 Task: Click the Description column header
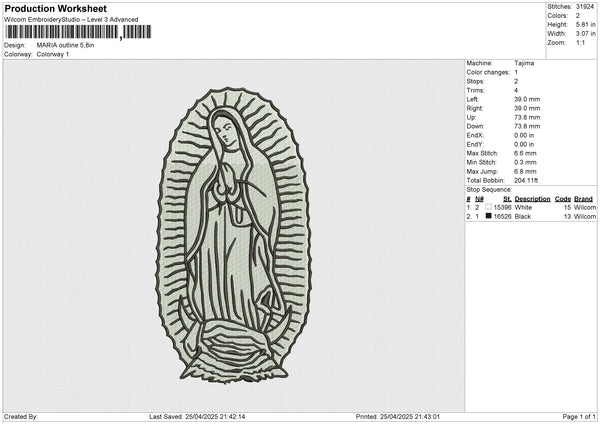tap(532, 198)
